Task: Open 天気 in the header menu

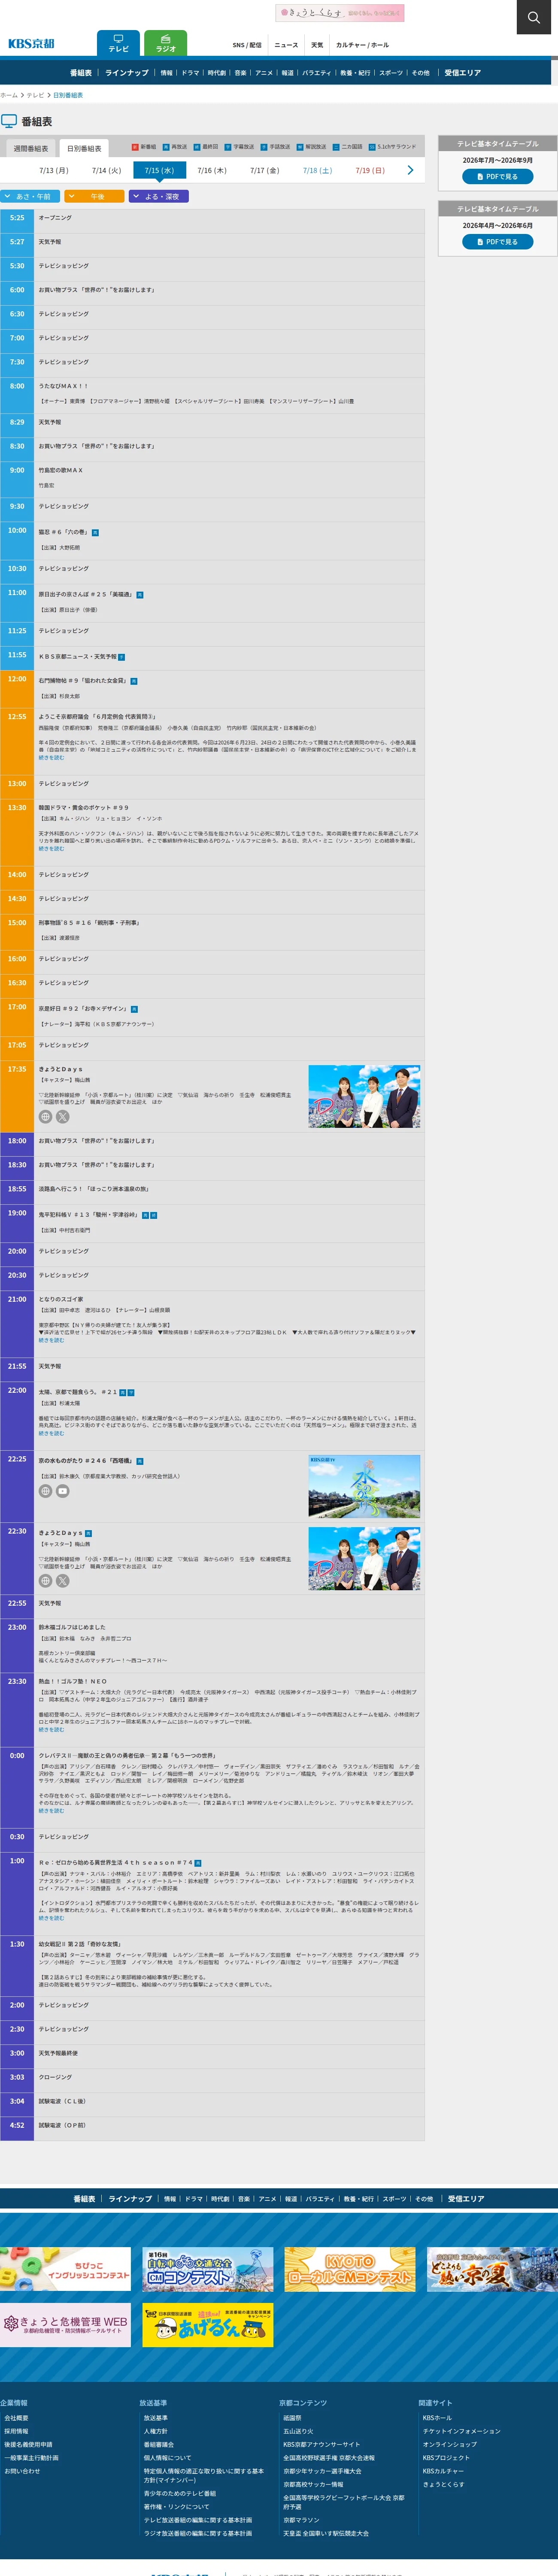Action: [x=317, y=45]
